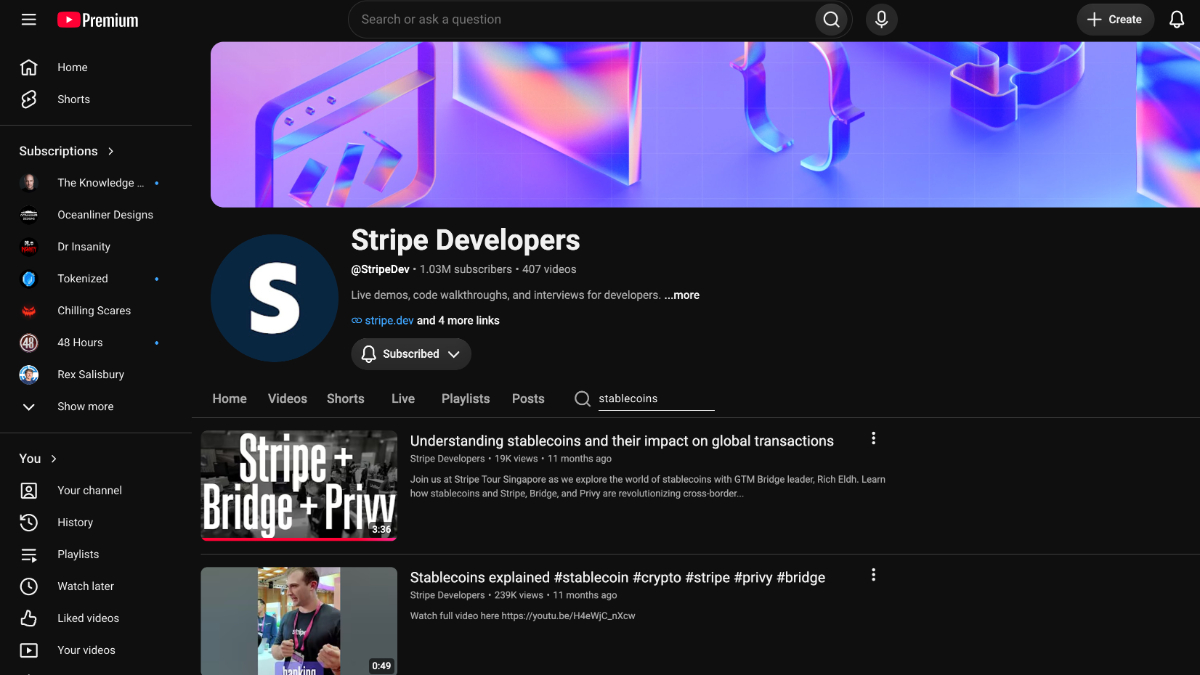The width and height of the screenshot is (1200, 675).
Task: Open the hamburger guide menu
Action: tap(28, 20)
